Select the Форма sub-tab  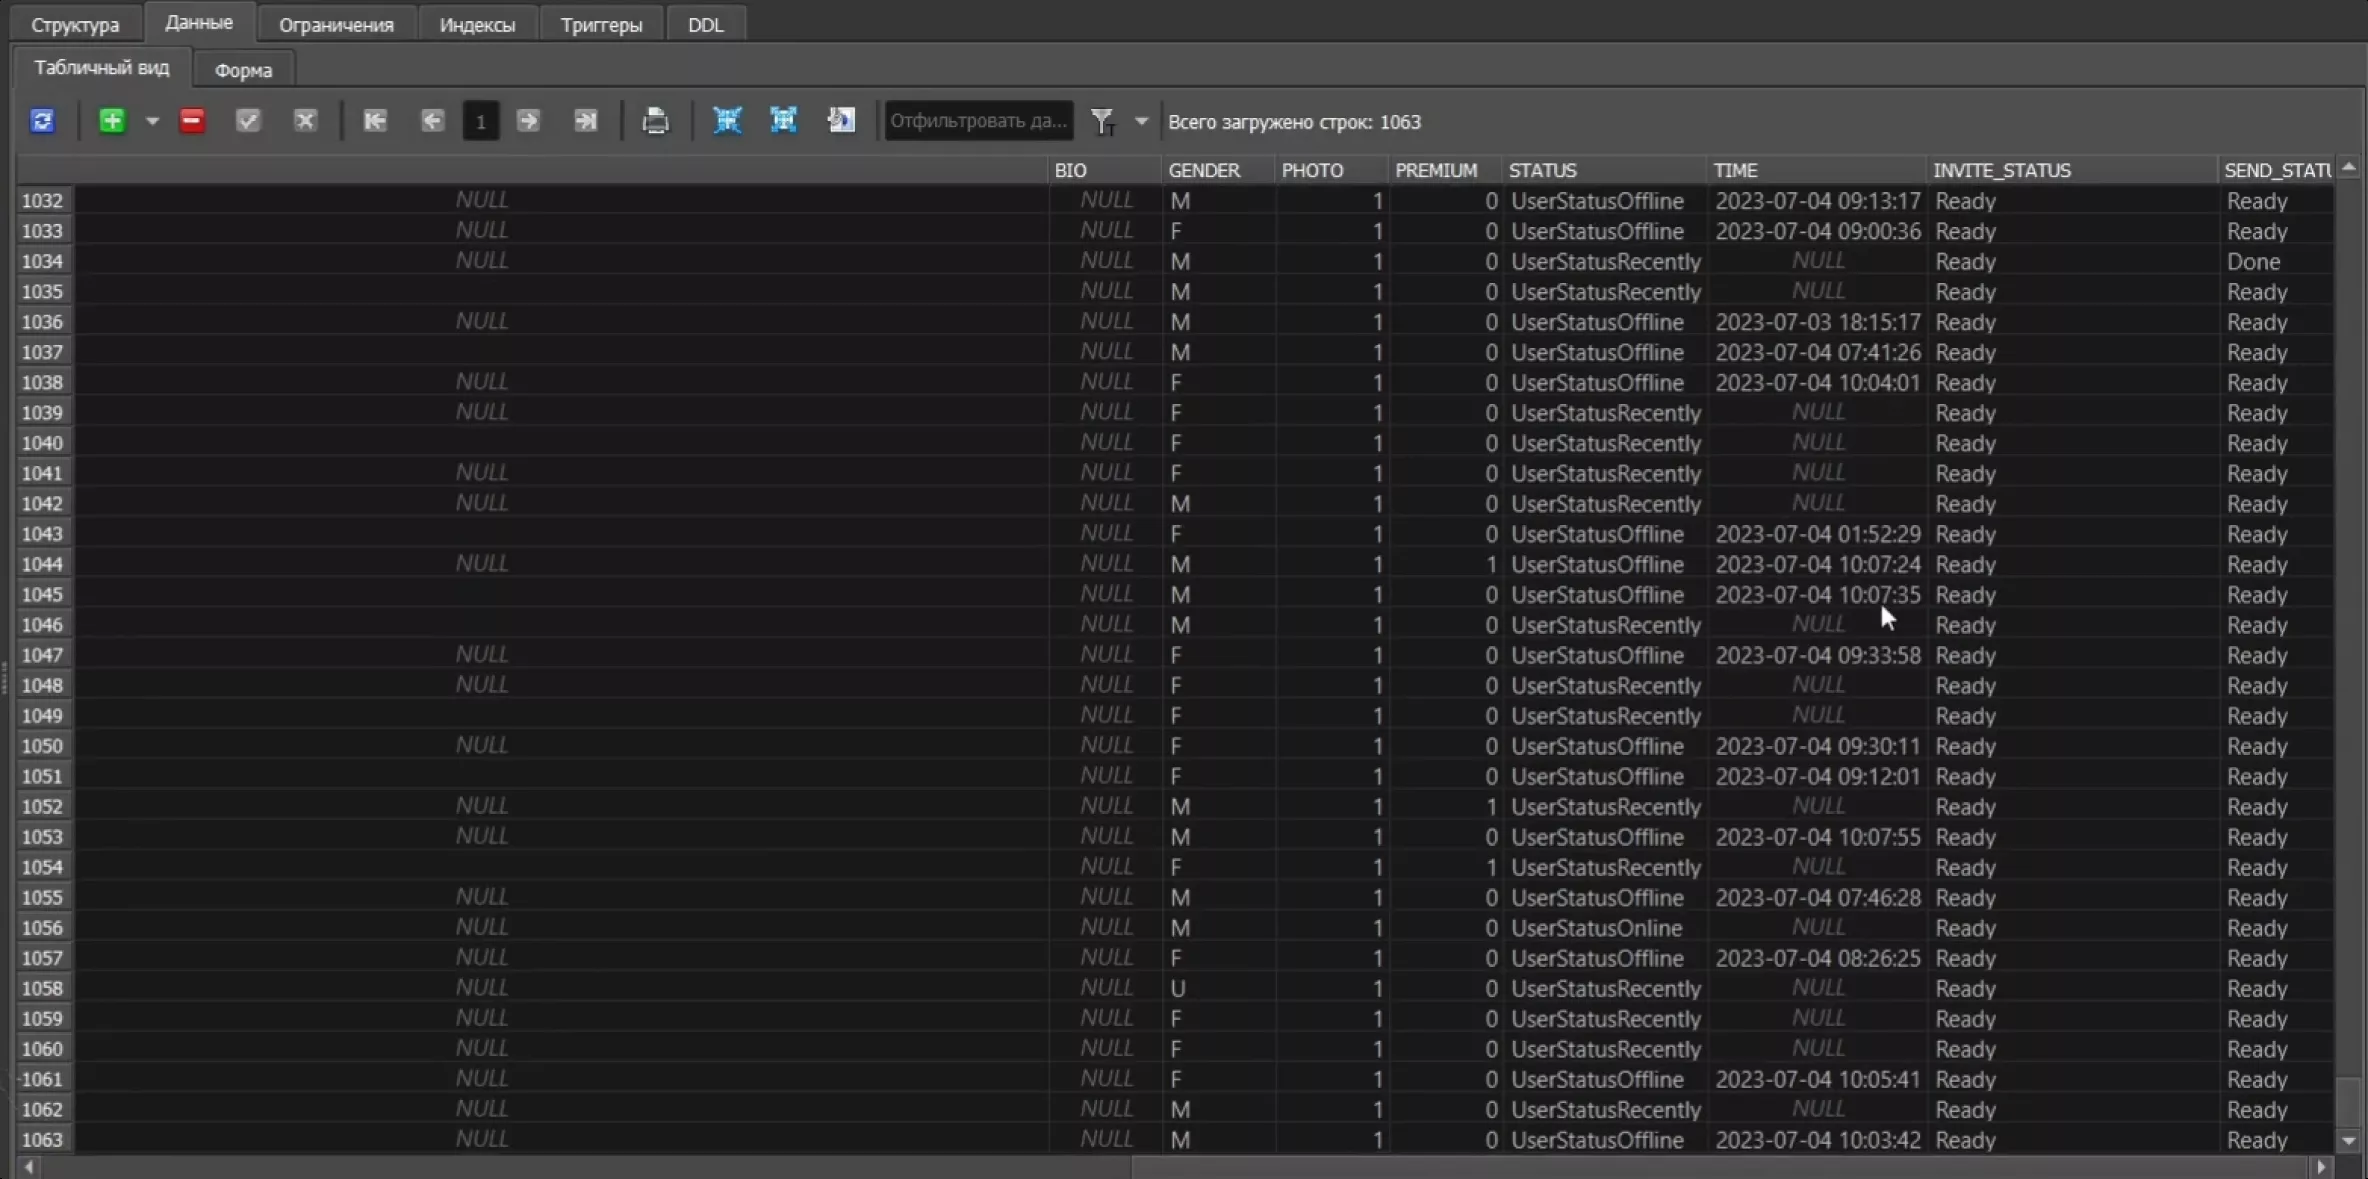click(x=243, y=70)
